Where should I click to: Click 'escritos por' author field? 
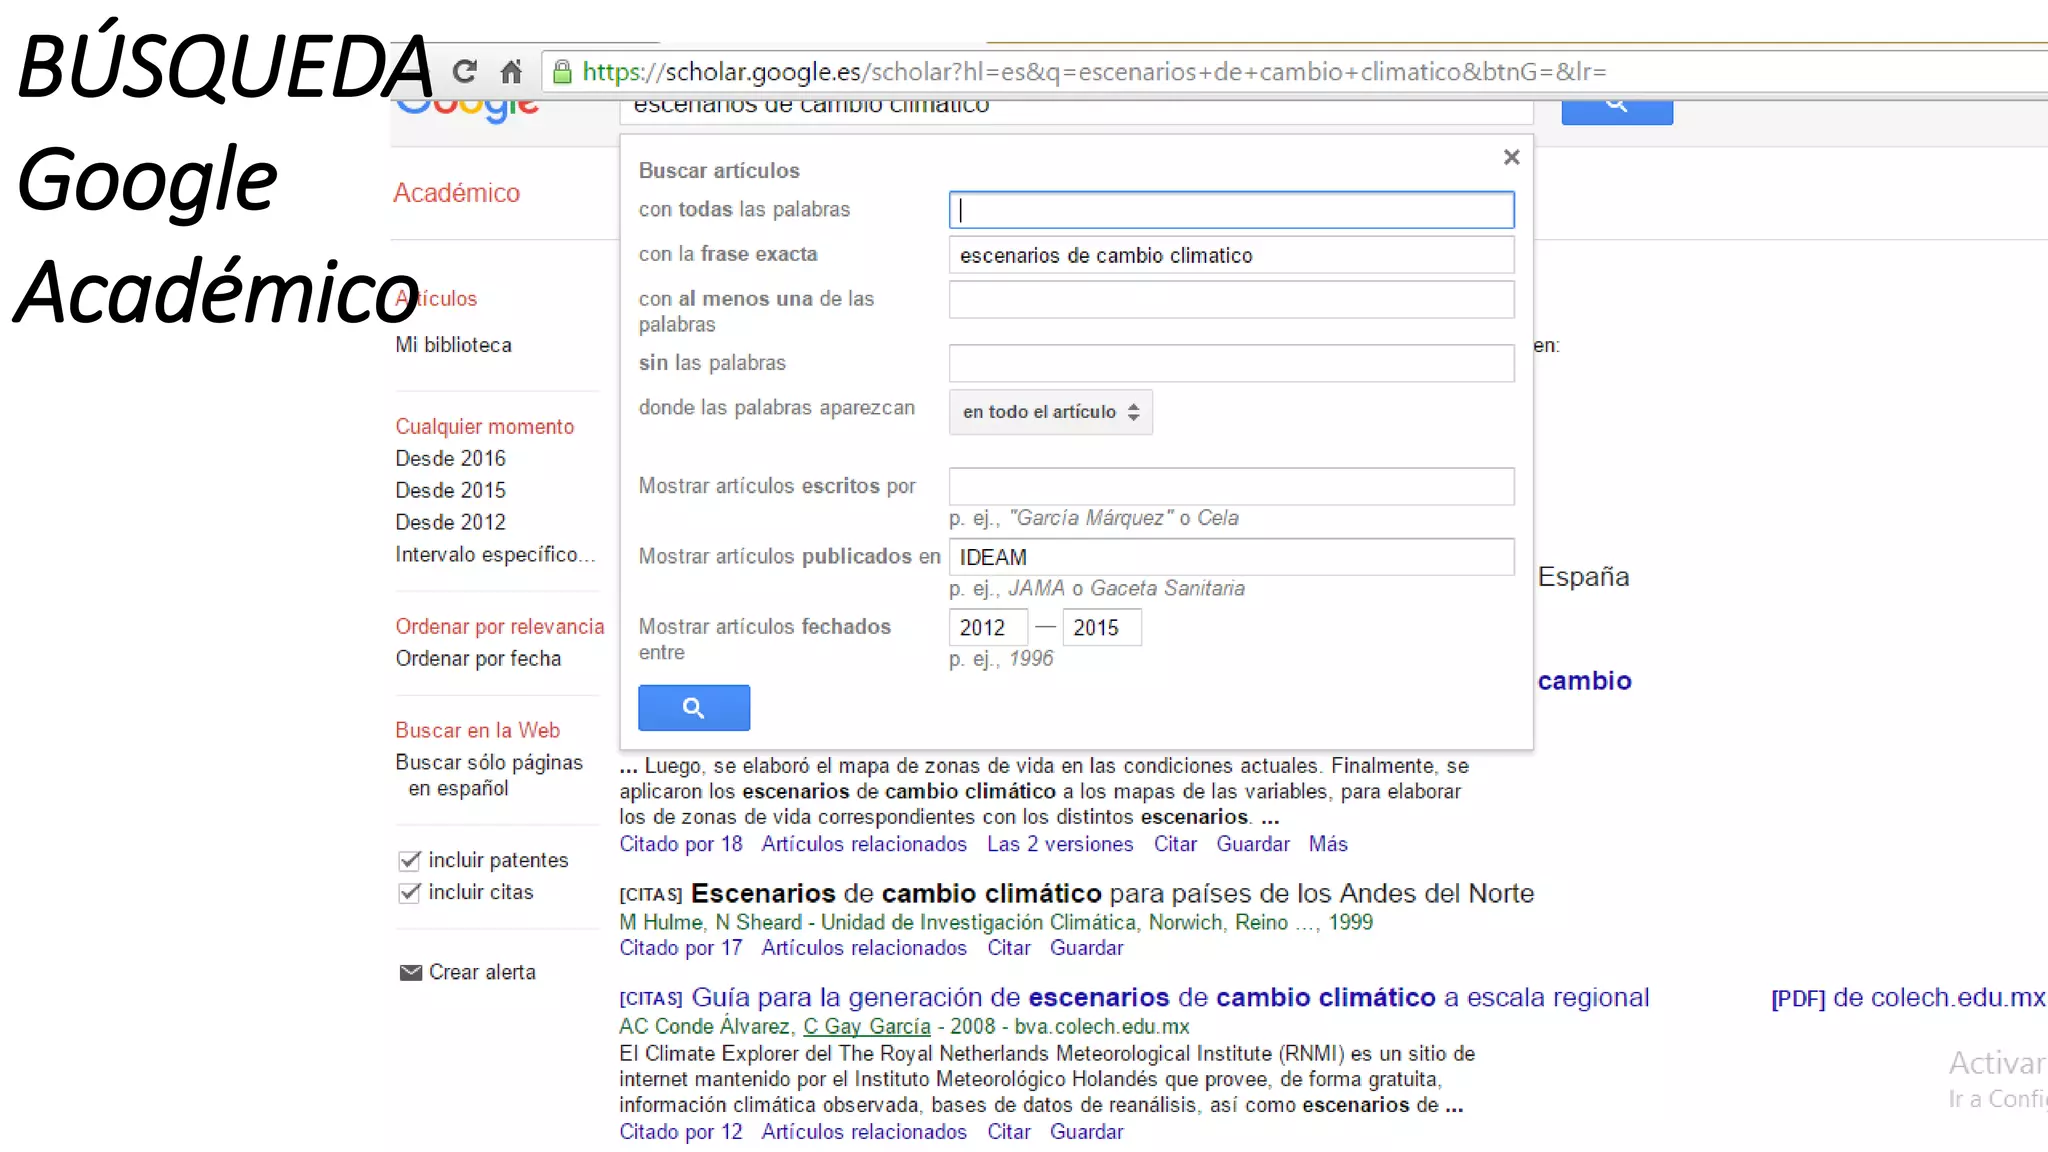point(1231,486)
